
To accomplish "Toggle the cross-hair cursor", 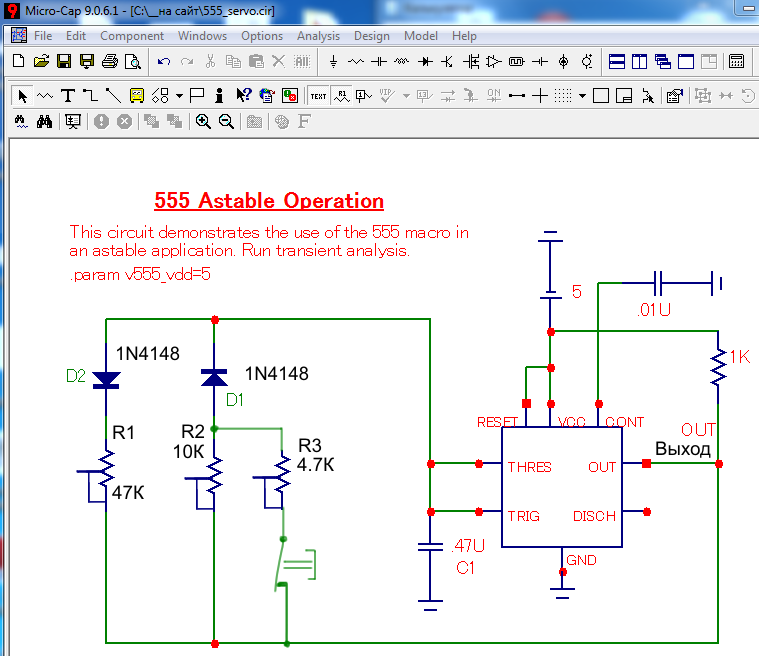I will (540, 97).
